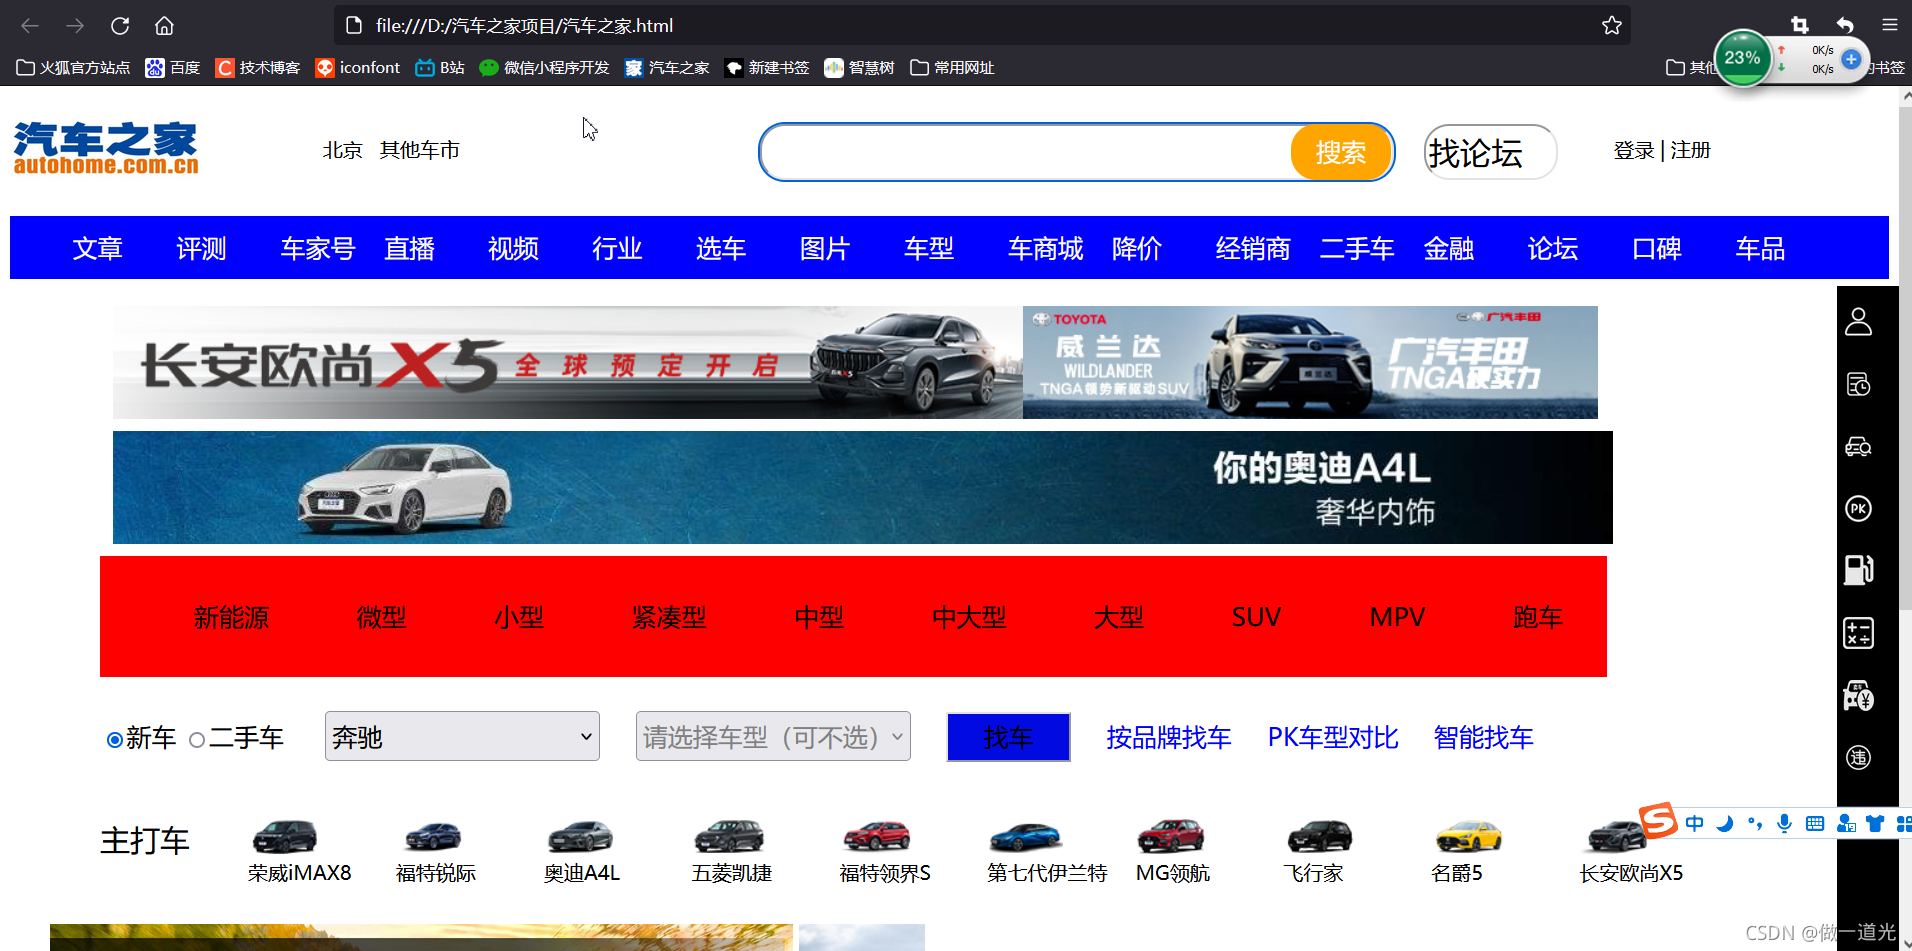This screenshot has width=1912, height=951.
Task: Click the 第七代伊兰特 car label
Action: 1047,873
